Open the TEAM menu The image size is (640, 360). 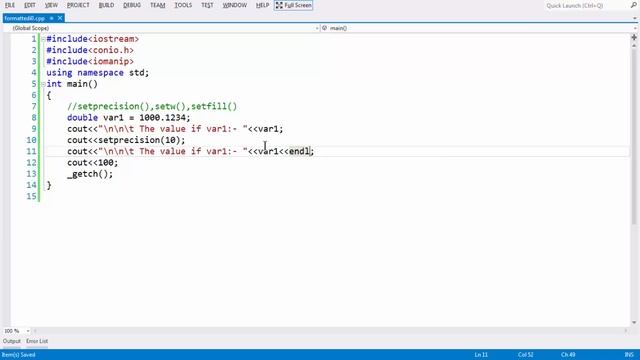point(158,5)
